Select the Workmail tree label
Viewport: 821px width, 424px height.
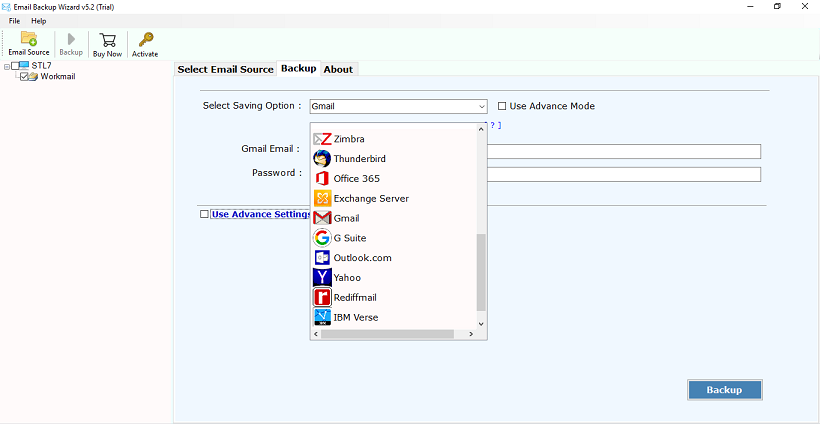click(58, 76)
